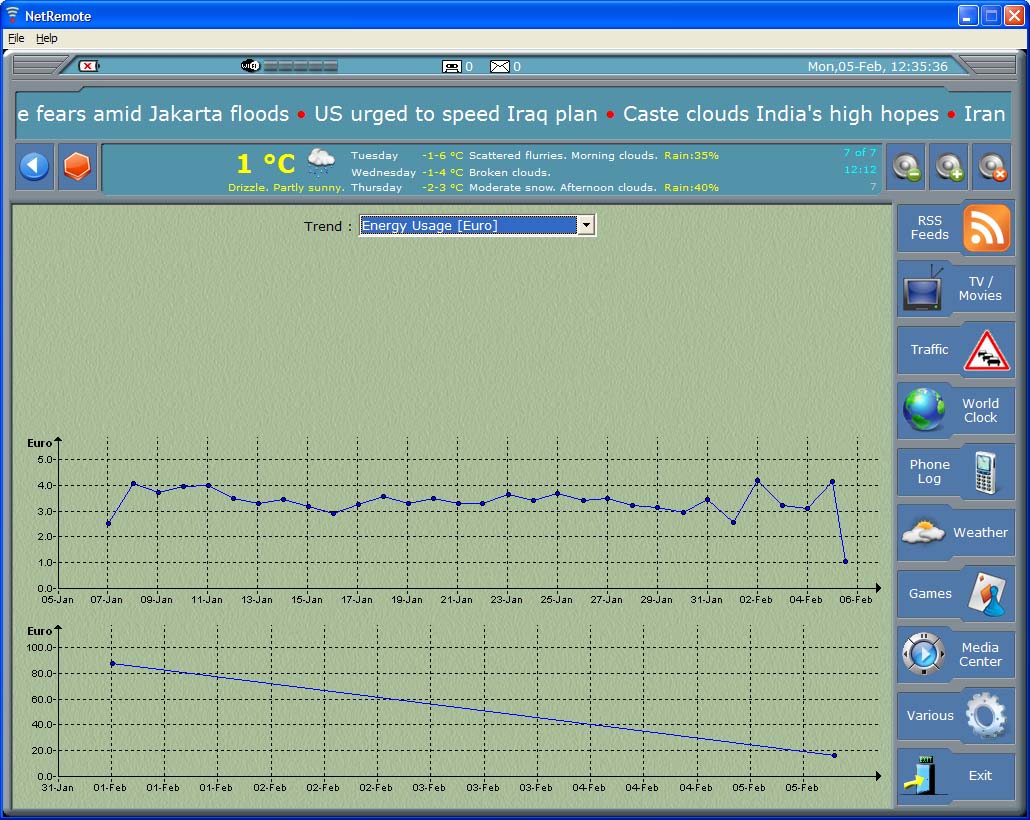This screenshot has width=1030, height=820.
Task: Go to the Weather page
Action: (955, 533)
